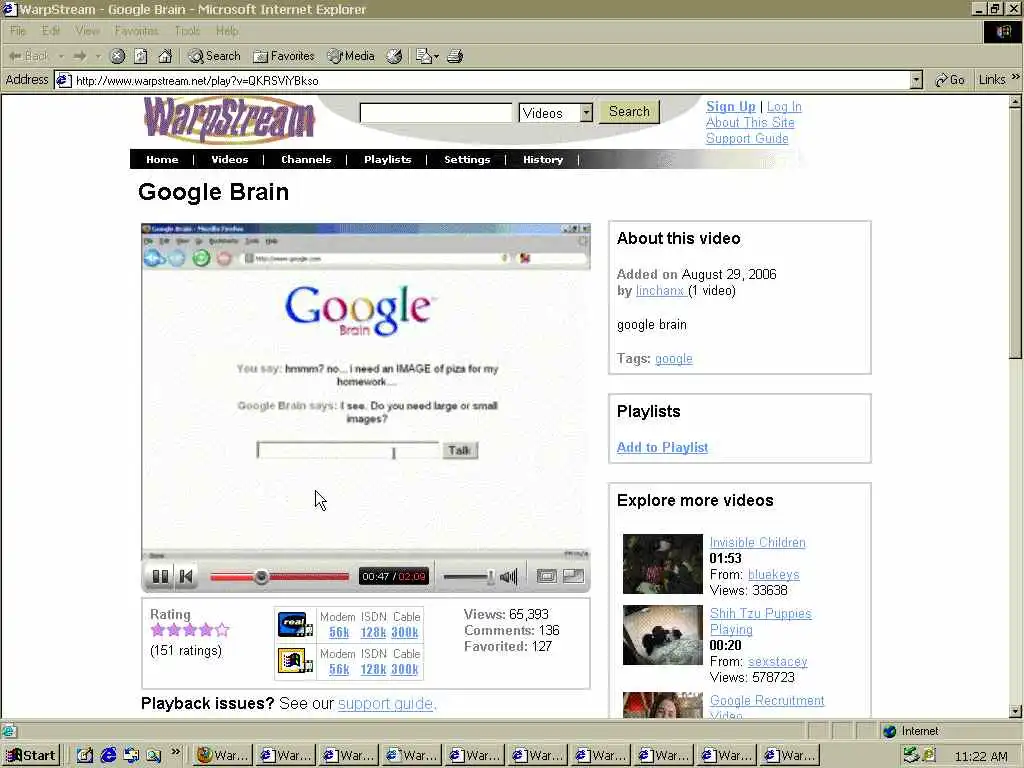Click the google tag link
Screen dimensions: 1024x768
pos(673,359)
